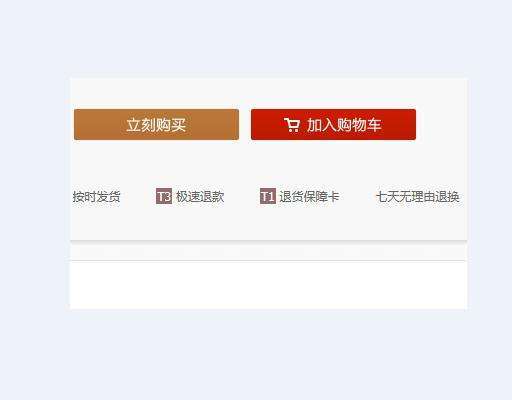This screenshot has height=400, width=512.
Task: Choose the cart icon inside the red button
Action: (292, 125)
